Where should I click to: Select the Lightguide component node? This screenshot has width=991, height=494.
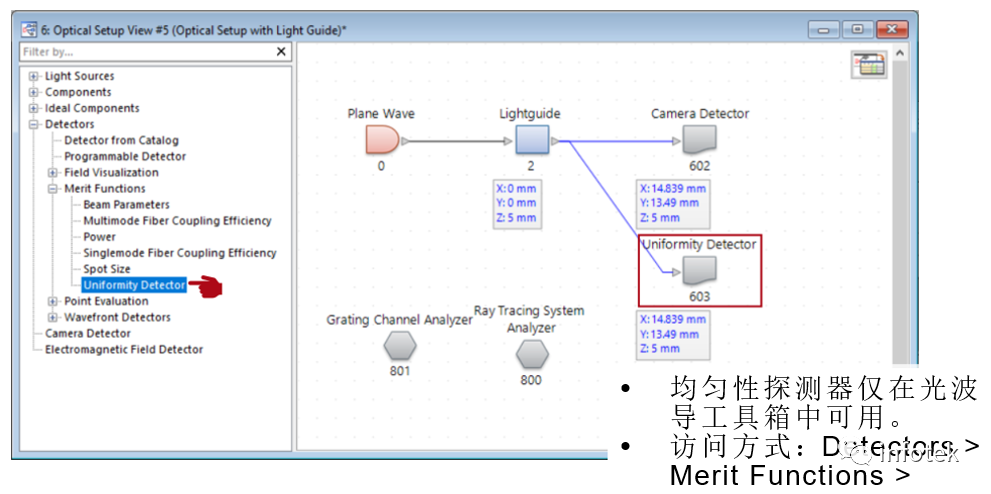pyautogui.click(x=532, y=140)
